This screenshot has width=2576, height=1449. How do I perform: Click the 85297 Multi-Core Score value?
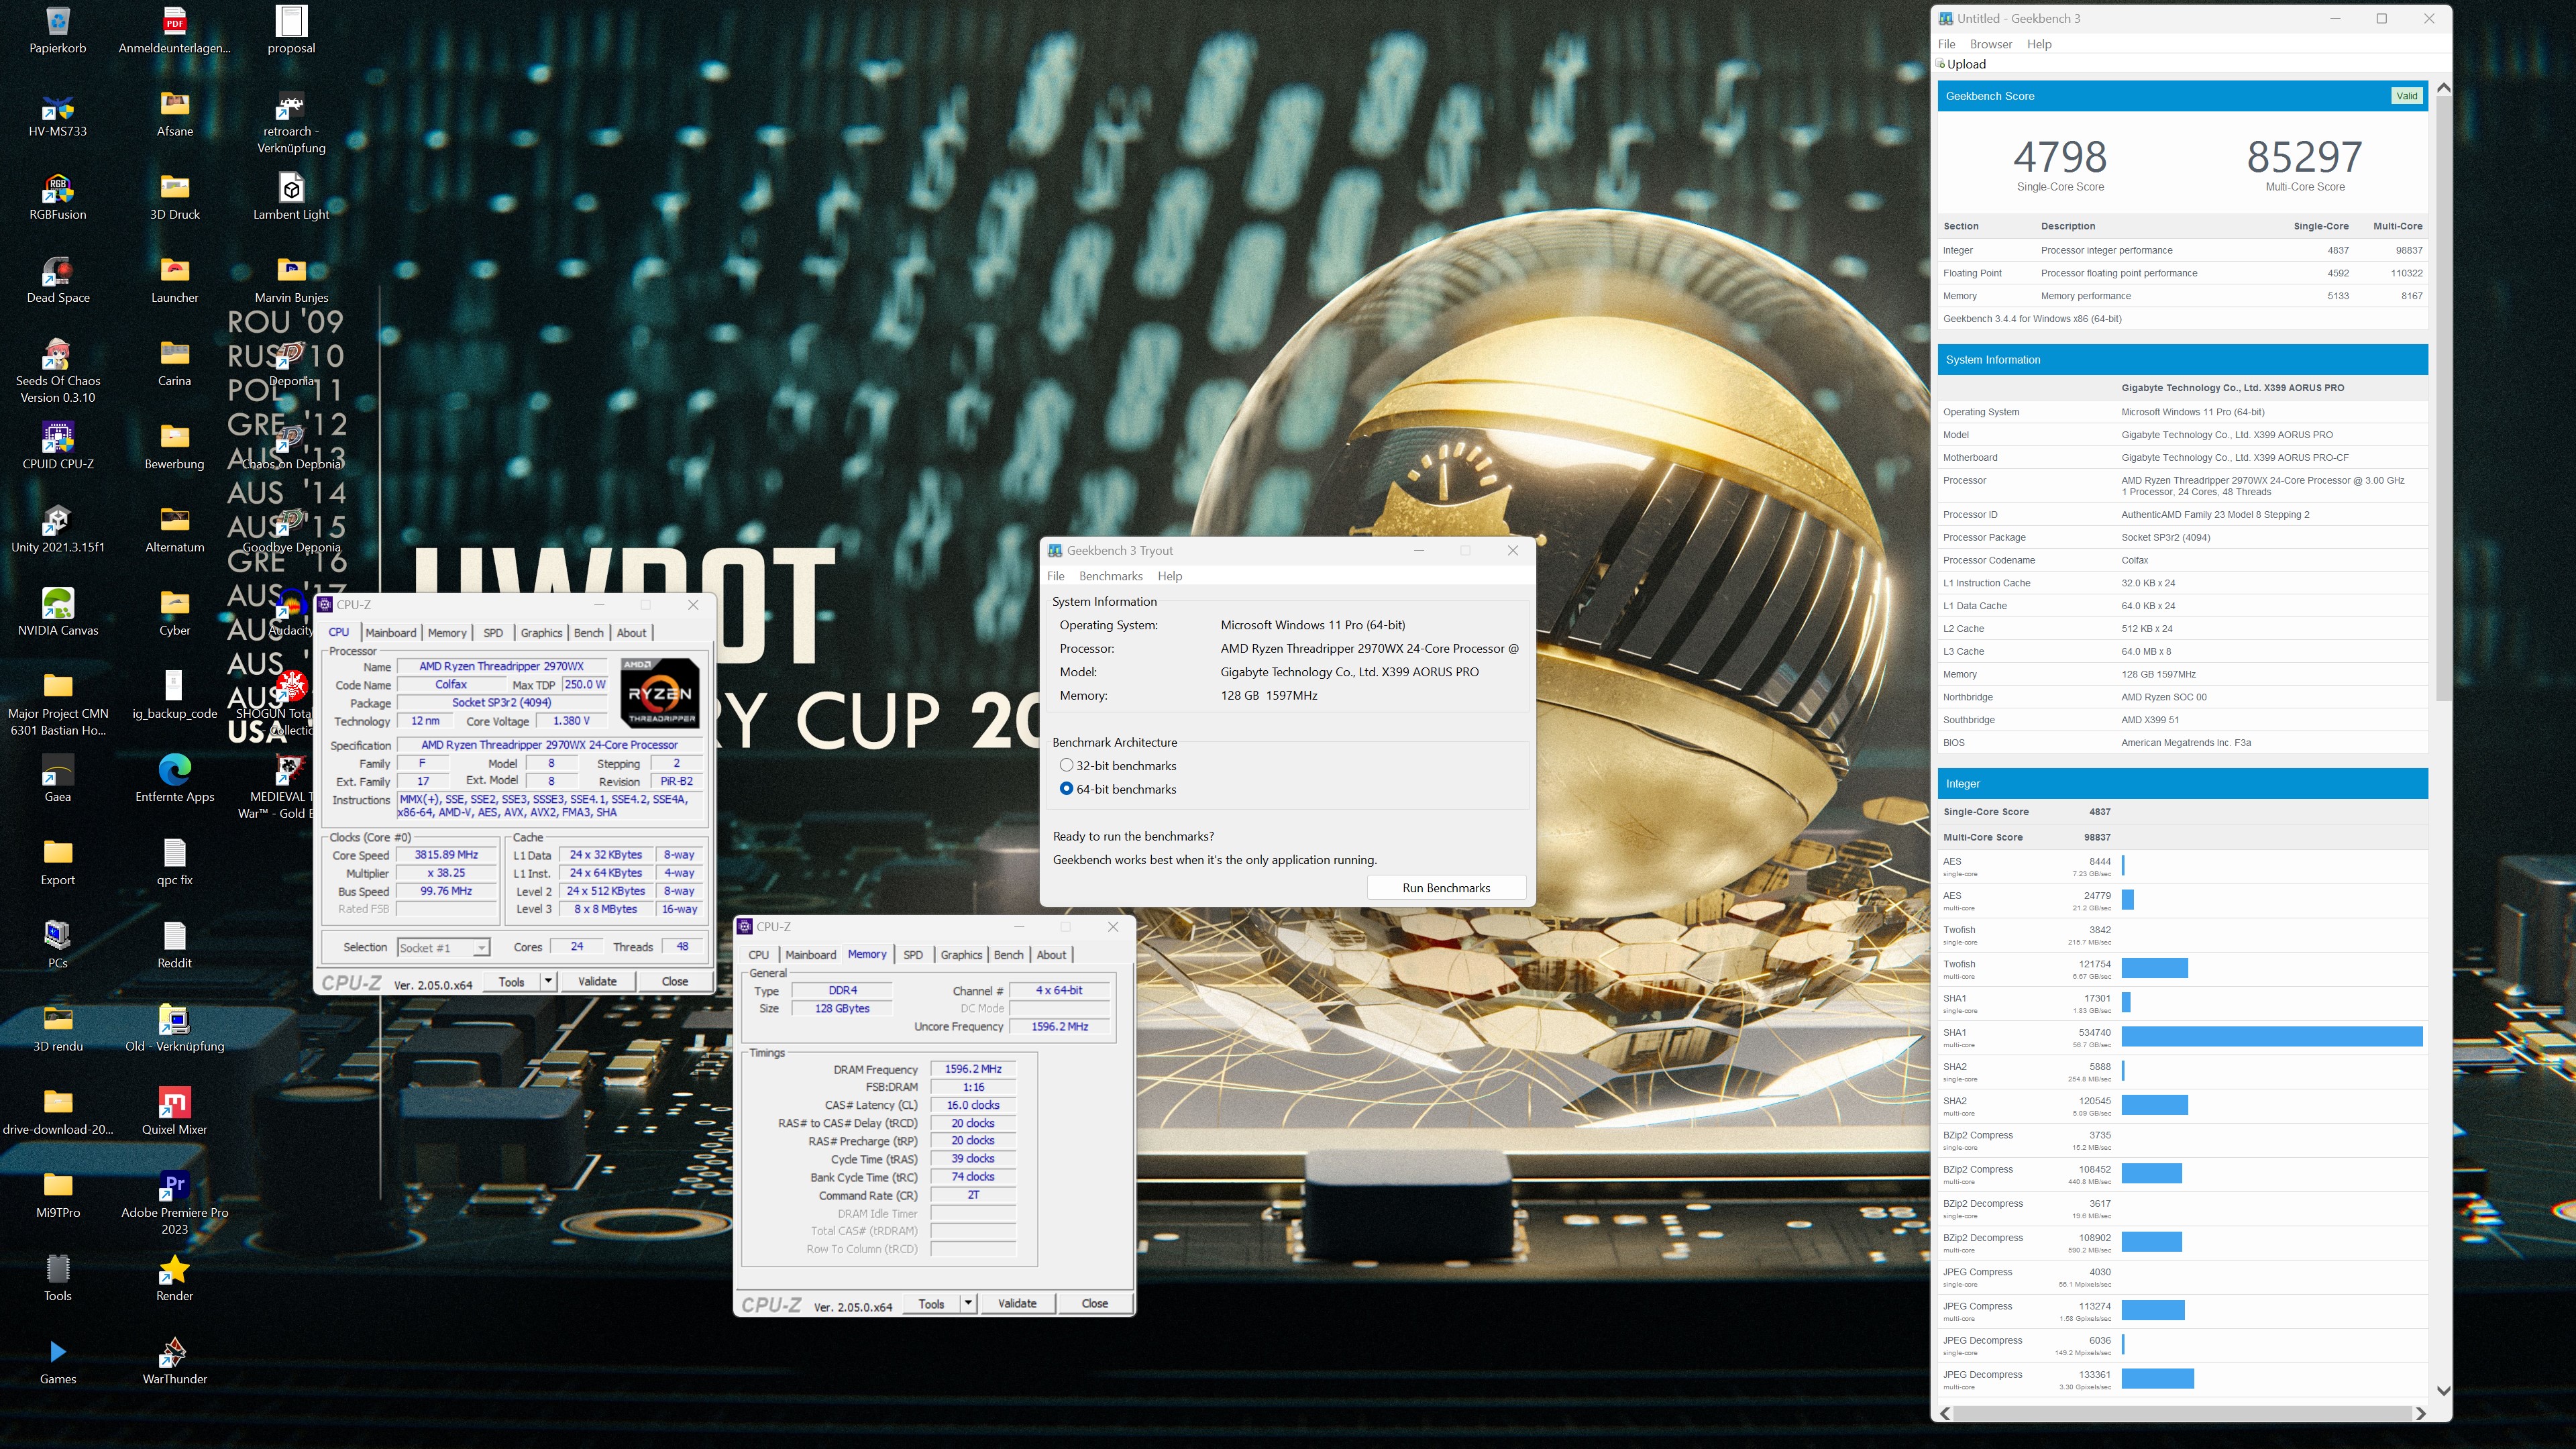click(2304, 157)
